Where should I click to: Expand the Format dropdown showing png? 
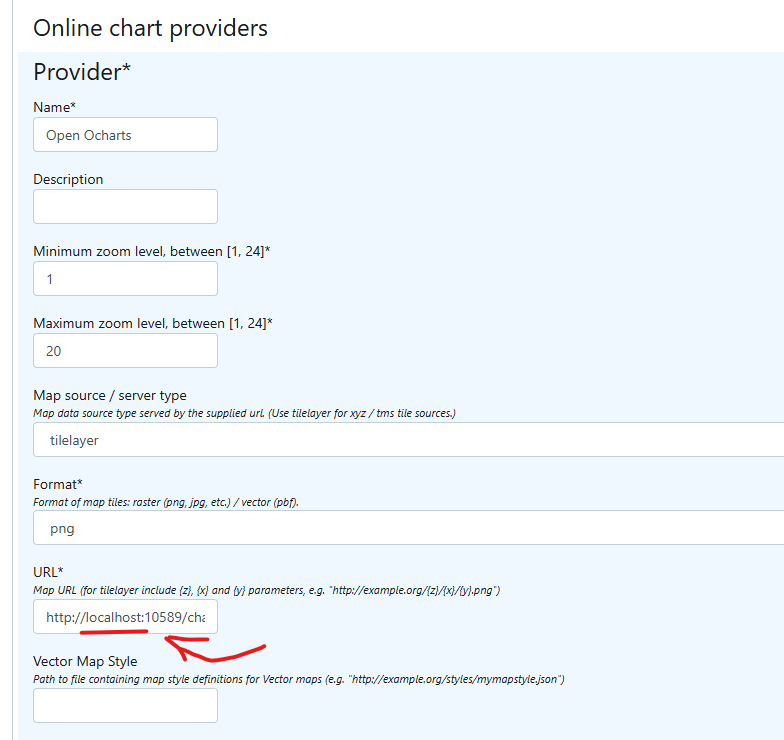pos(410,528)
